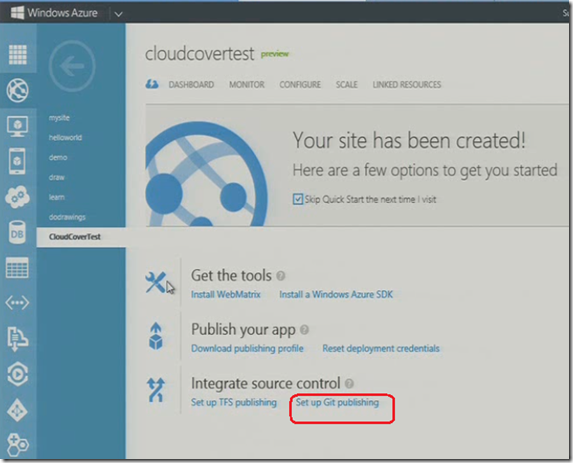Screen dimensions: 573x463
Task: Select dodrawings in the site list
Action: click(x=67, y=217)
